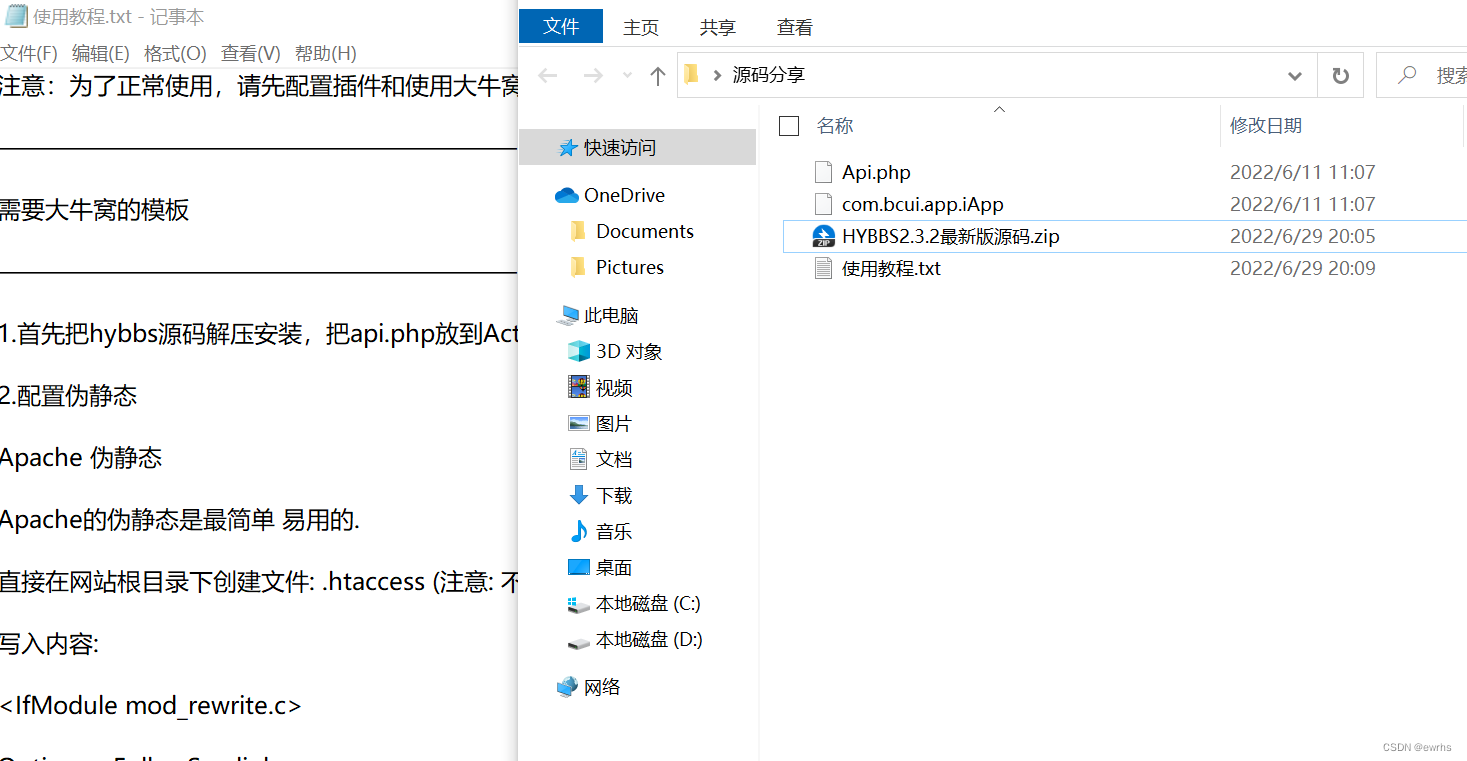Check the item checkbox for 使用教程.txt
The height and width of the screenshot is (761, 1467).
[x=789, y=268]
